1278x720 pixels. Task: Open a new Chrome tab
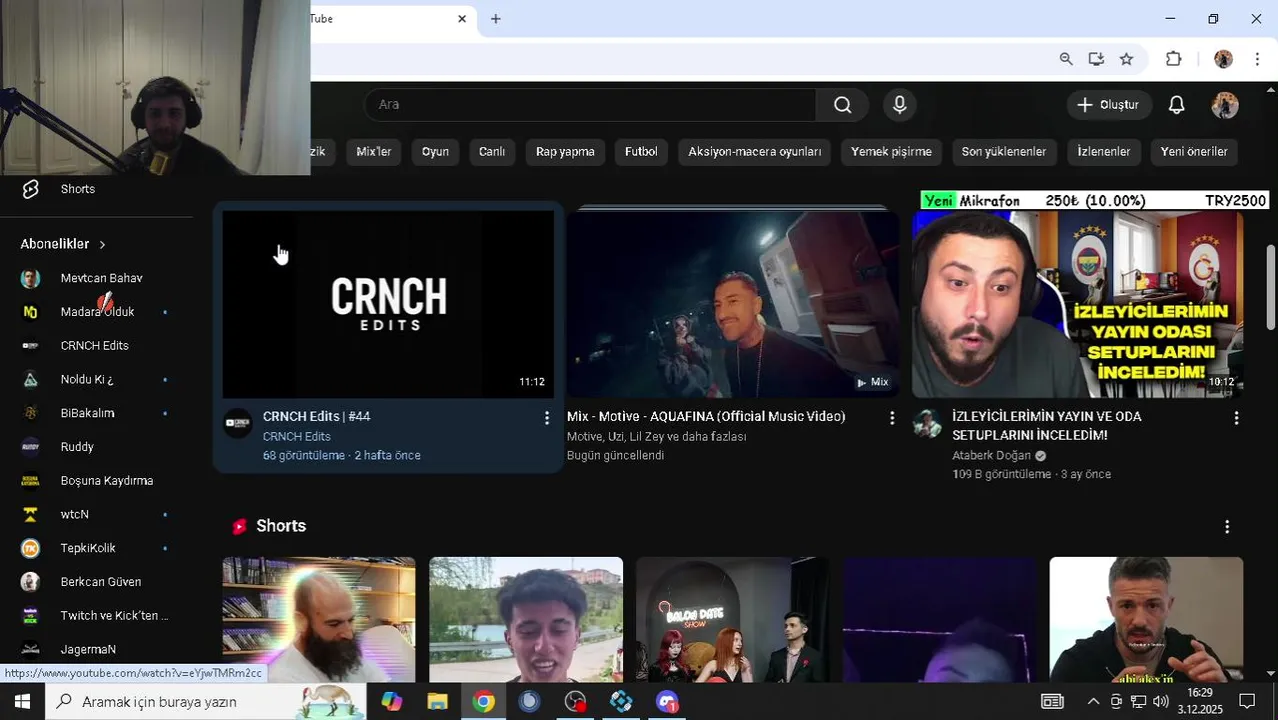[x=495, y=19]
